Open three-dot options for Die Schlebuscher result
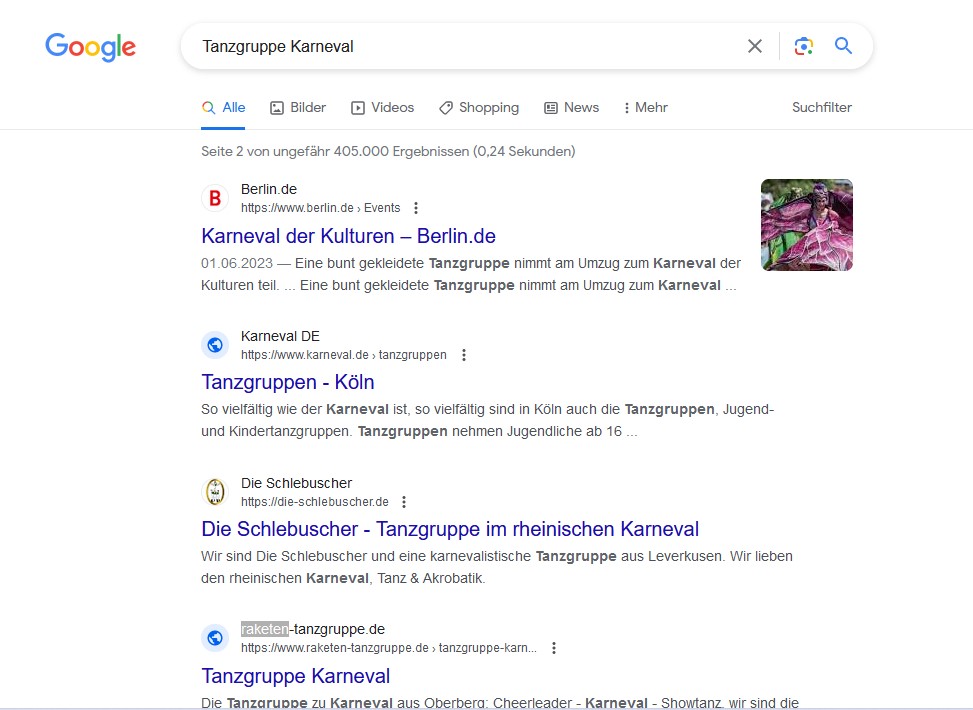The width and height of the screenshot is (973, 710). tap(404, 502)
